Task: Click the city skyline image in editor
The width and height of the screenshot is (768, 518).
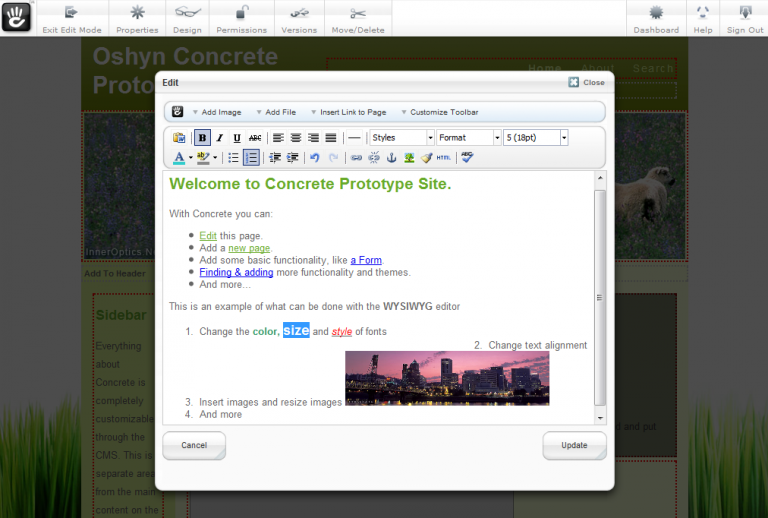Action: [447, 378]
